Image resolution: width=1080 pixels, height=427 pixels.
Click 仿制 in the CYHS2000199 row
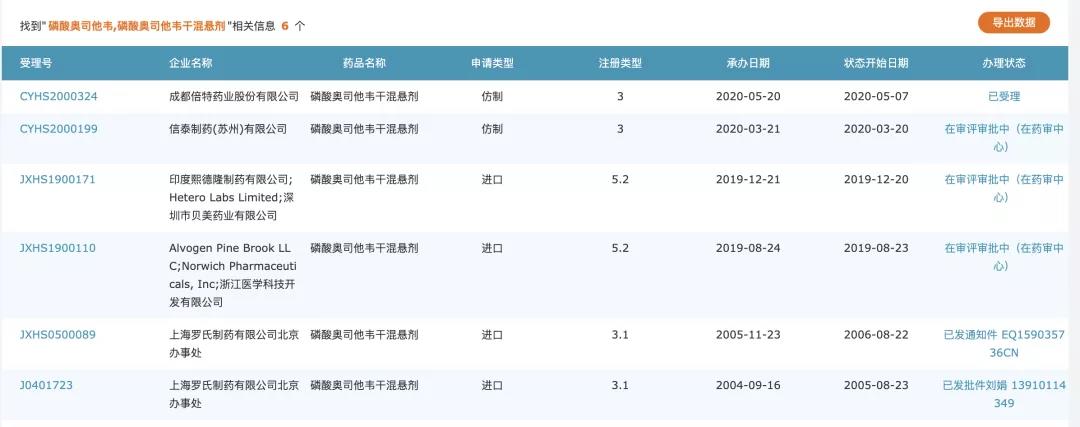click(492, 129)
